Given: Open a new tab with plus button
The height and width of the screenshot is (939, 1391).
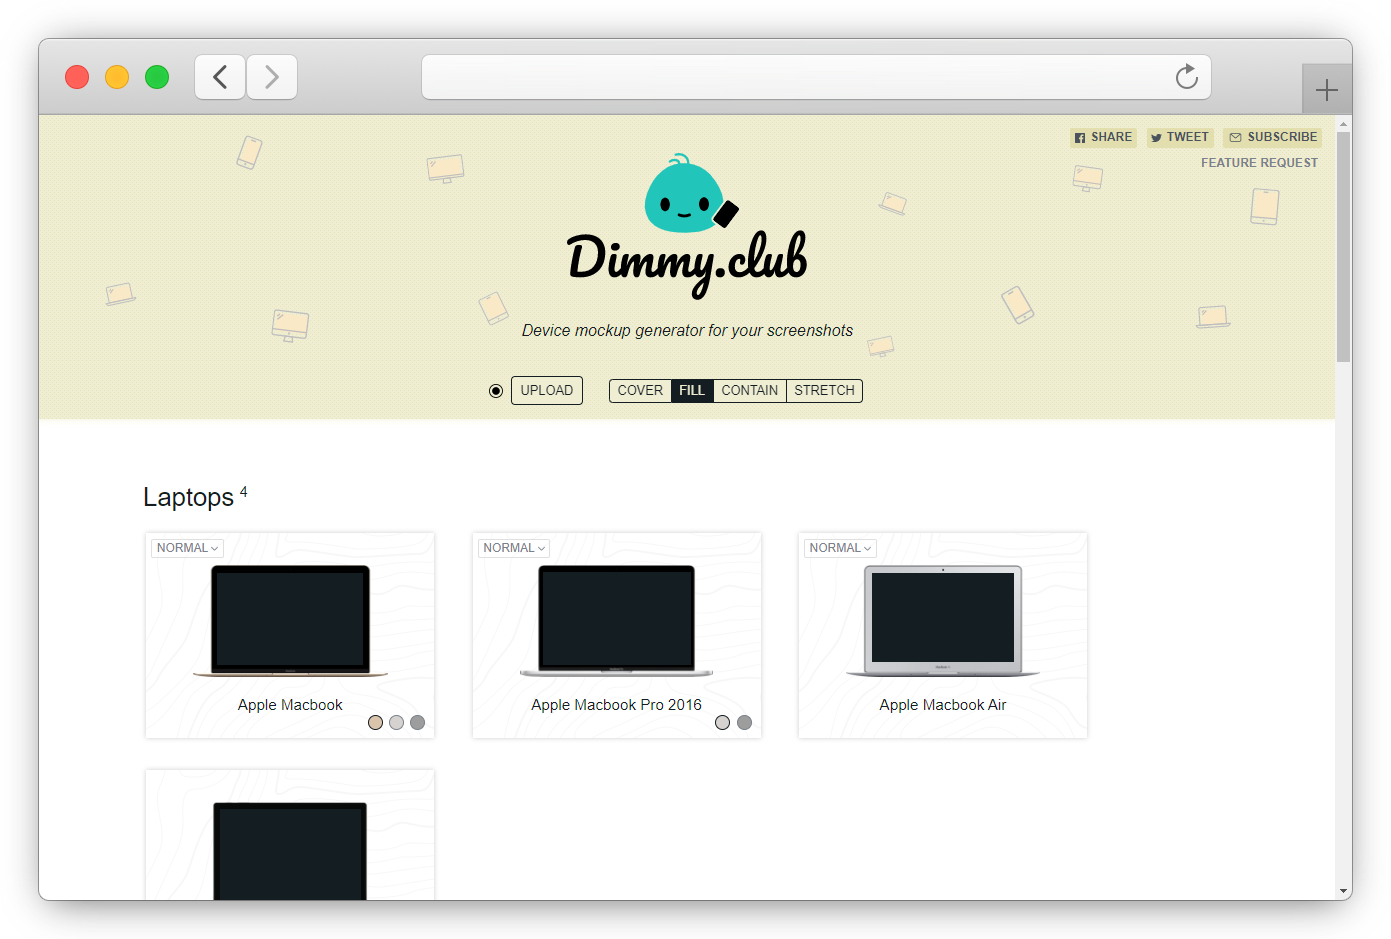Looking at the screenshot, I should tap(1327, 90).
